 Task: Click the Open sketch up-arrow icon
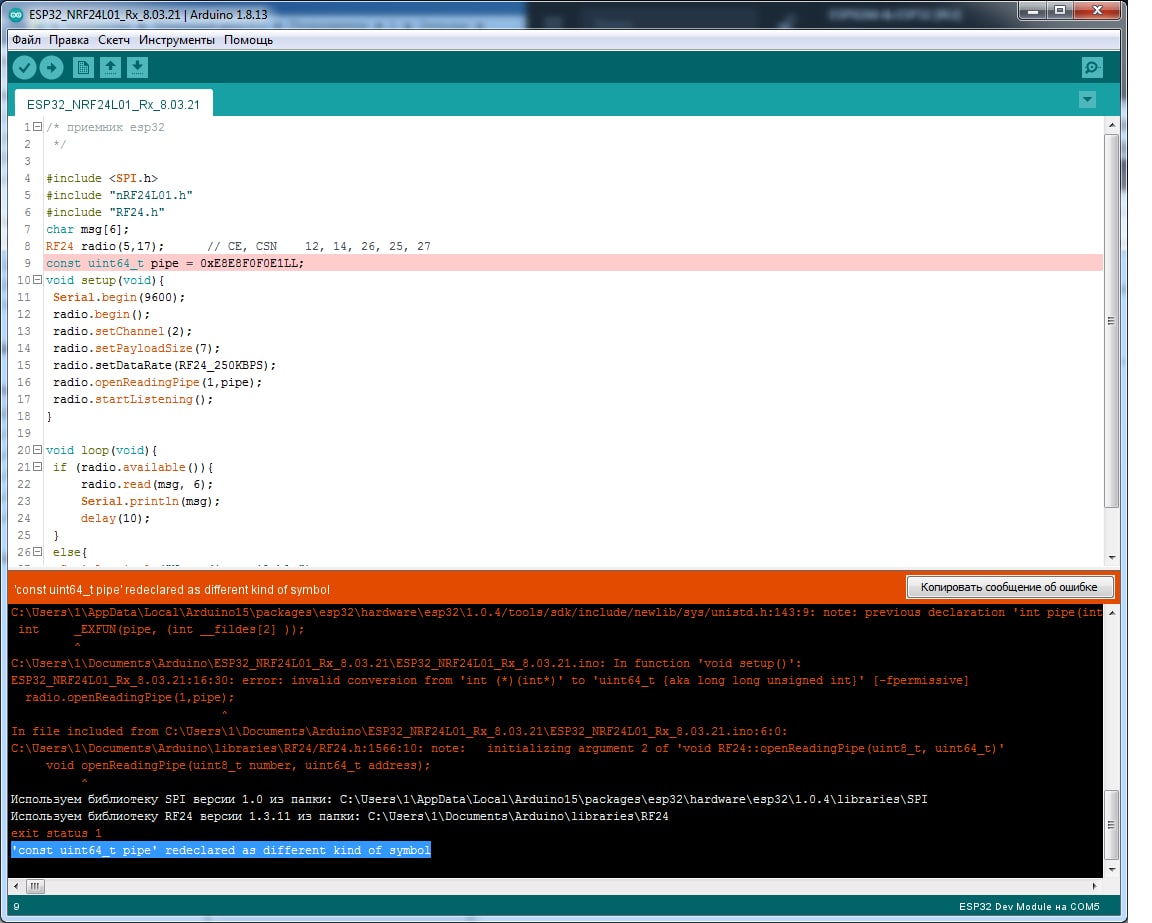pyautogui.click(x=110, y=68)
